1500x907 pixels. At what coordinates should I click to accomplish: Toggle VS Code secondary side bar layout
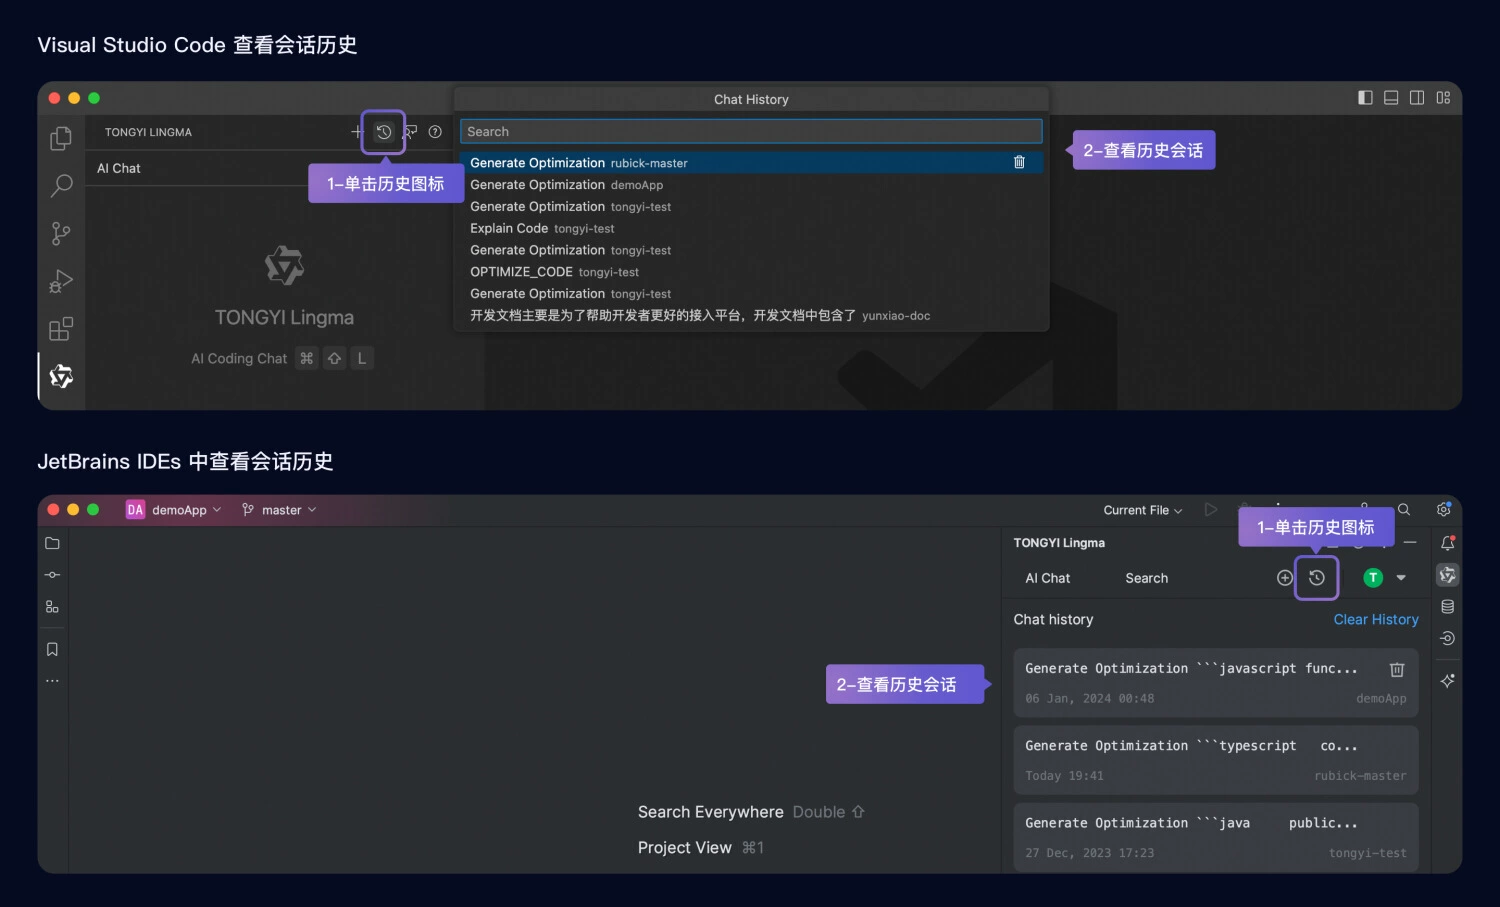coord(1417,98)
